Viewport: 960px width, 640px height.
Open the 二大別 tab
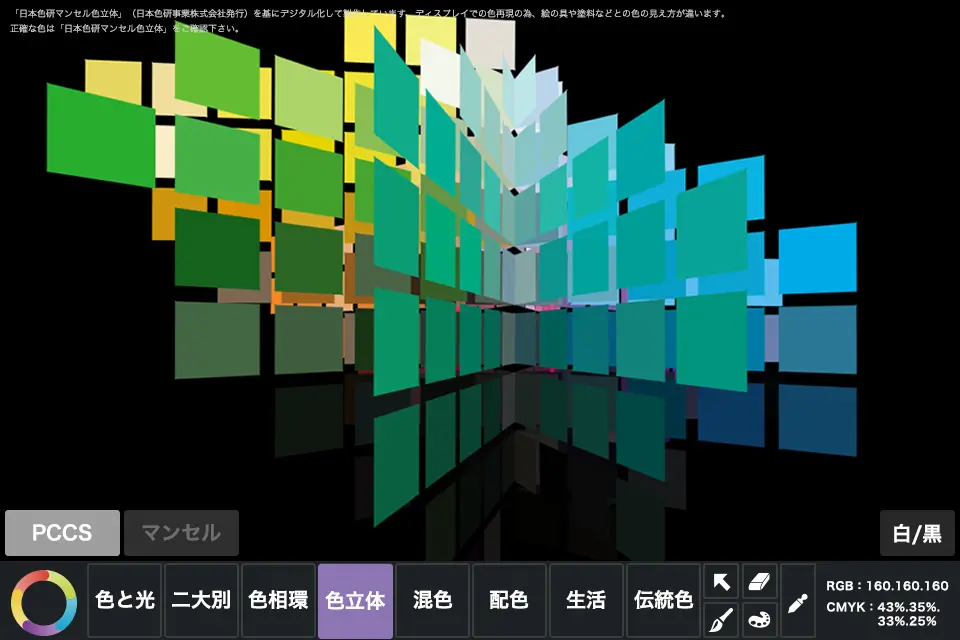pos(201,601)
